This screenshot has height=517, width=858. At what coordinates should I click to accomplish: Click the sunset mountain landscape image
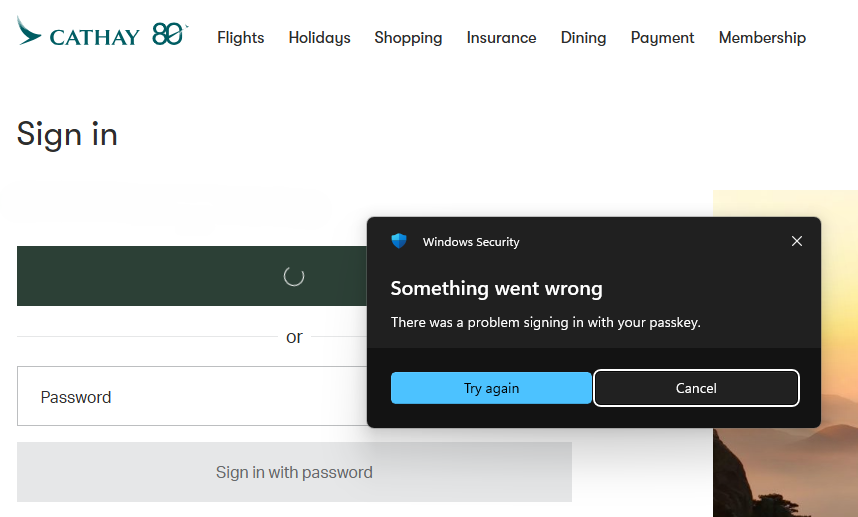[785, 470]
